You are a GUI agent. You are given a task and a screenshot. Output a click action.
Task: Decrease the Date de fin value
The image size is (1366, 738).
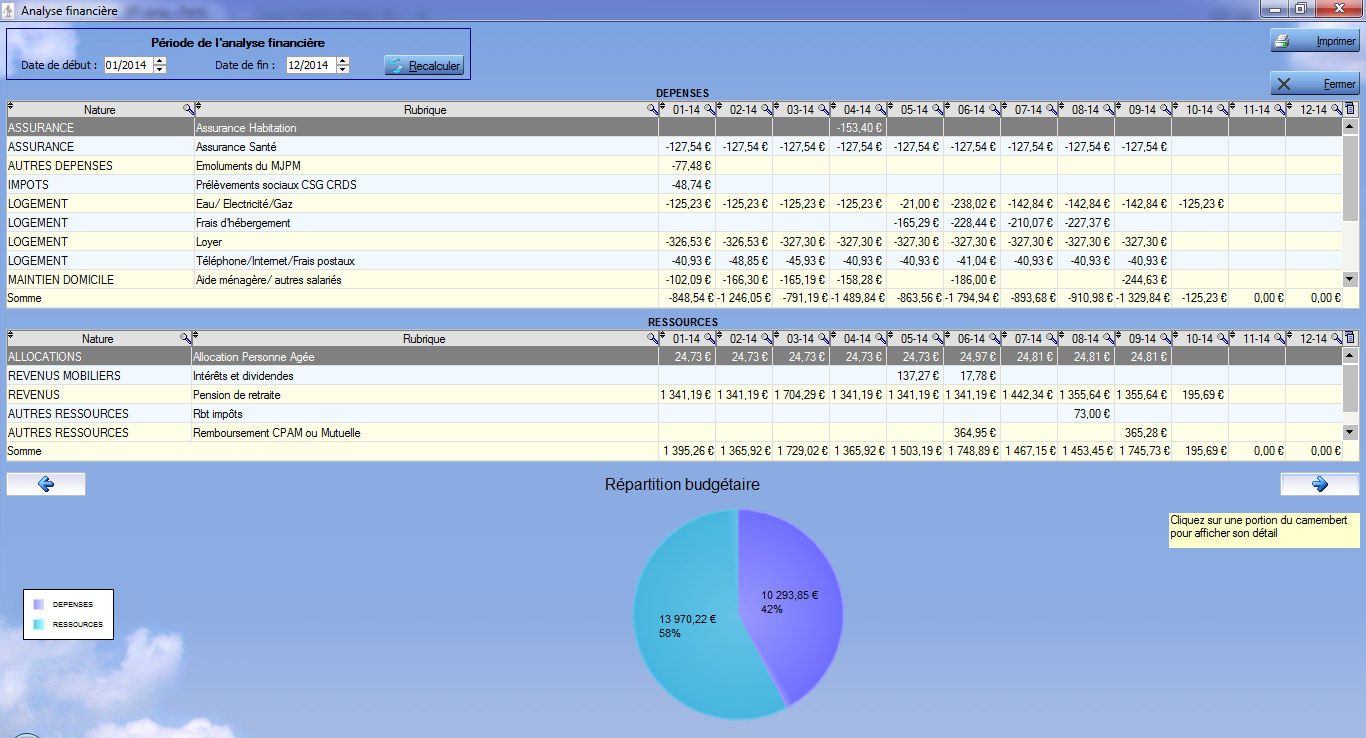tap(343, 69)
